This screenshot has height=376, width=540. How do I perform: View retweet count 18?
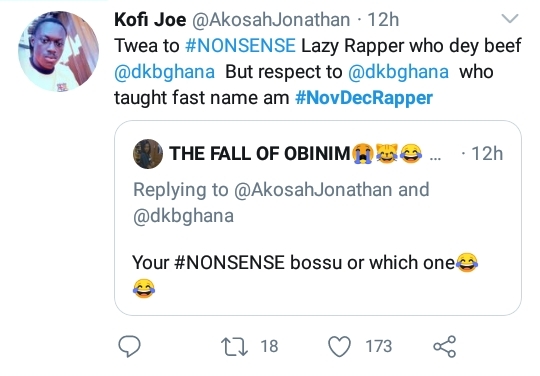pos(269,346)
